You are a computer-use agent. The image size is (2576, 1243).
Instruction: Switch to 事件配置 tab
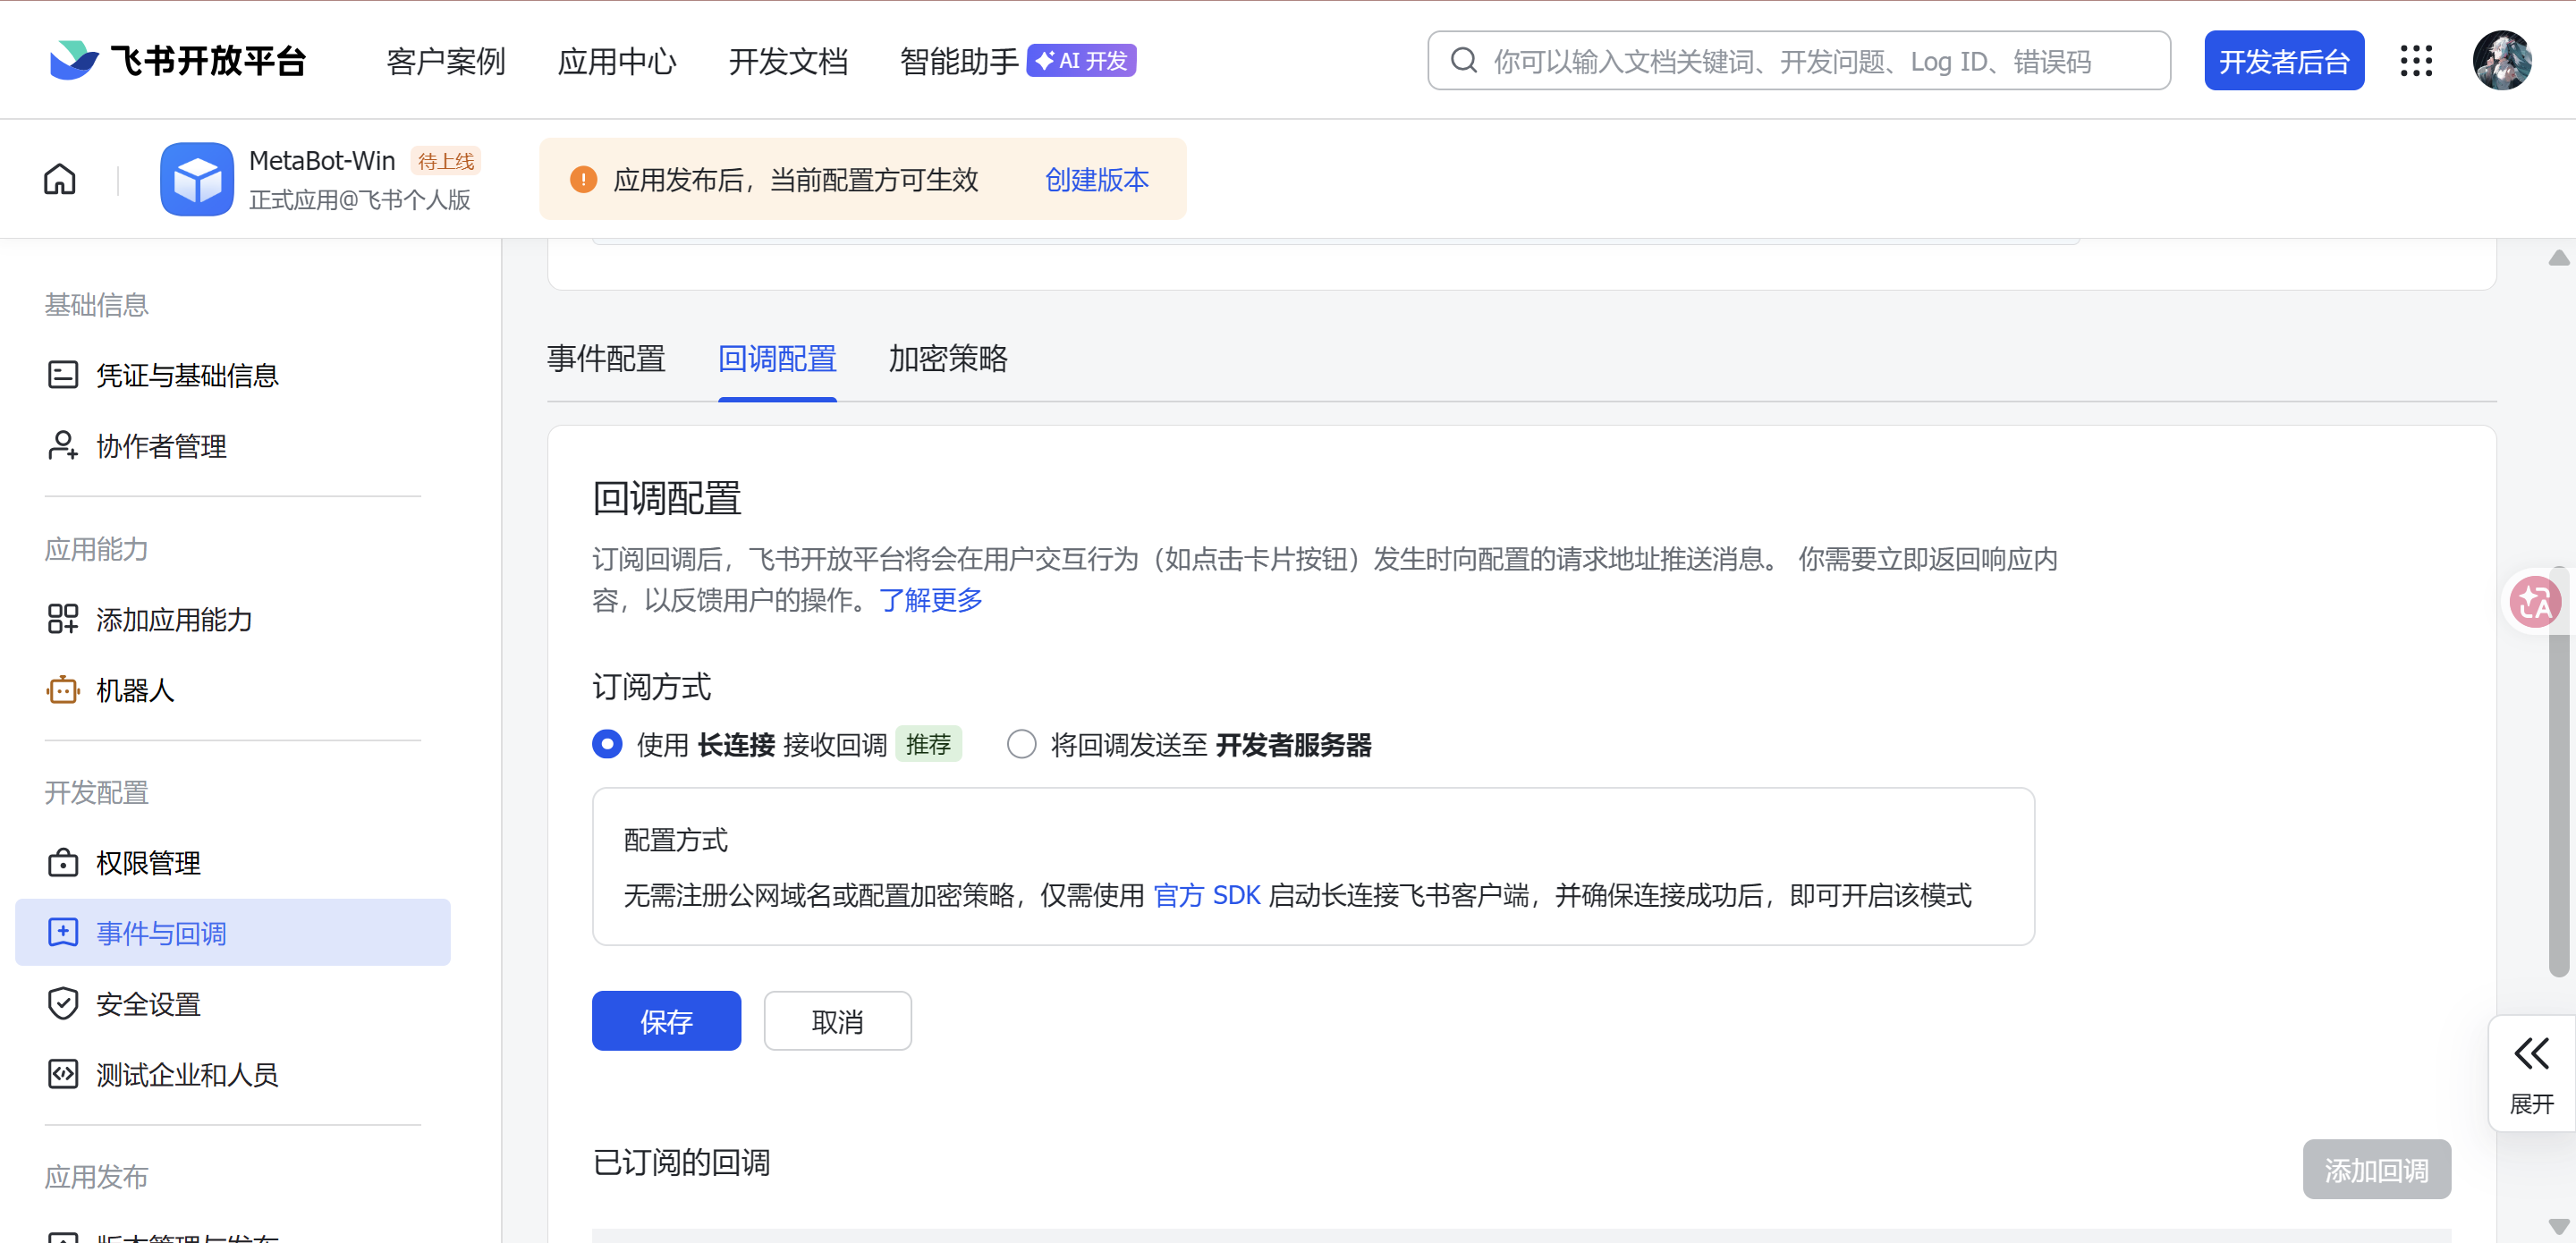click(606, 359)
